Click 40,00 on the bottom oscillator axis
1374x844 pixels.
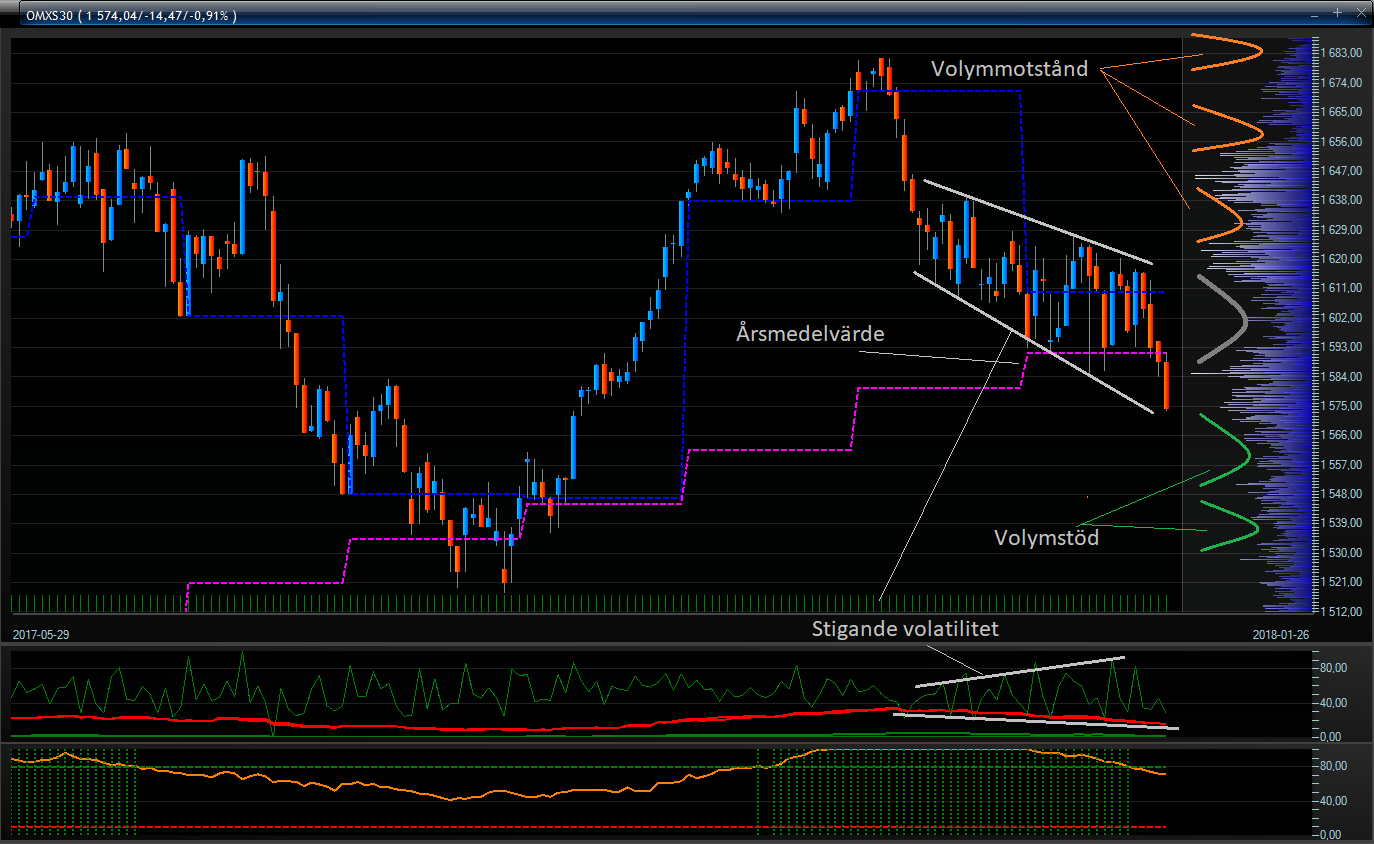pyautogui.click(x=1333, y=800)
